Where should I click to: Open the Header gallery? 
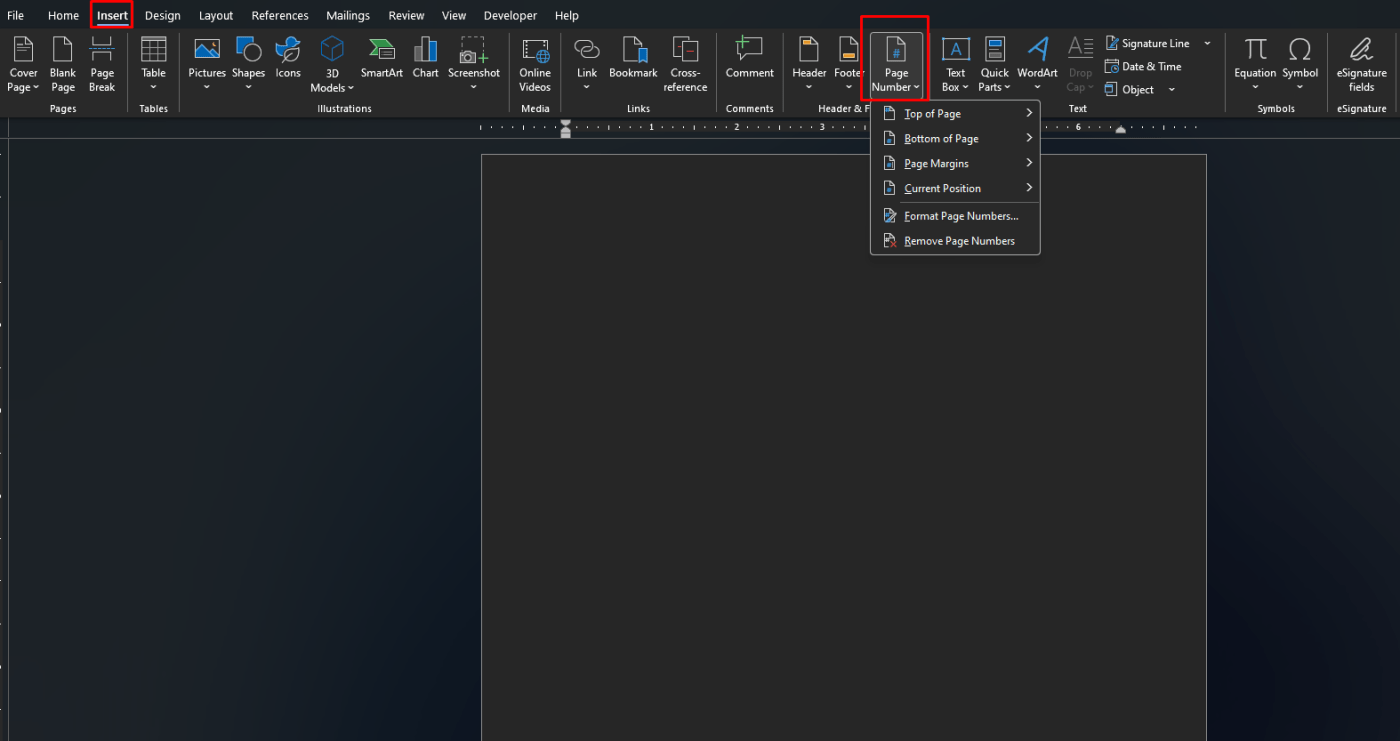809,66
